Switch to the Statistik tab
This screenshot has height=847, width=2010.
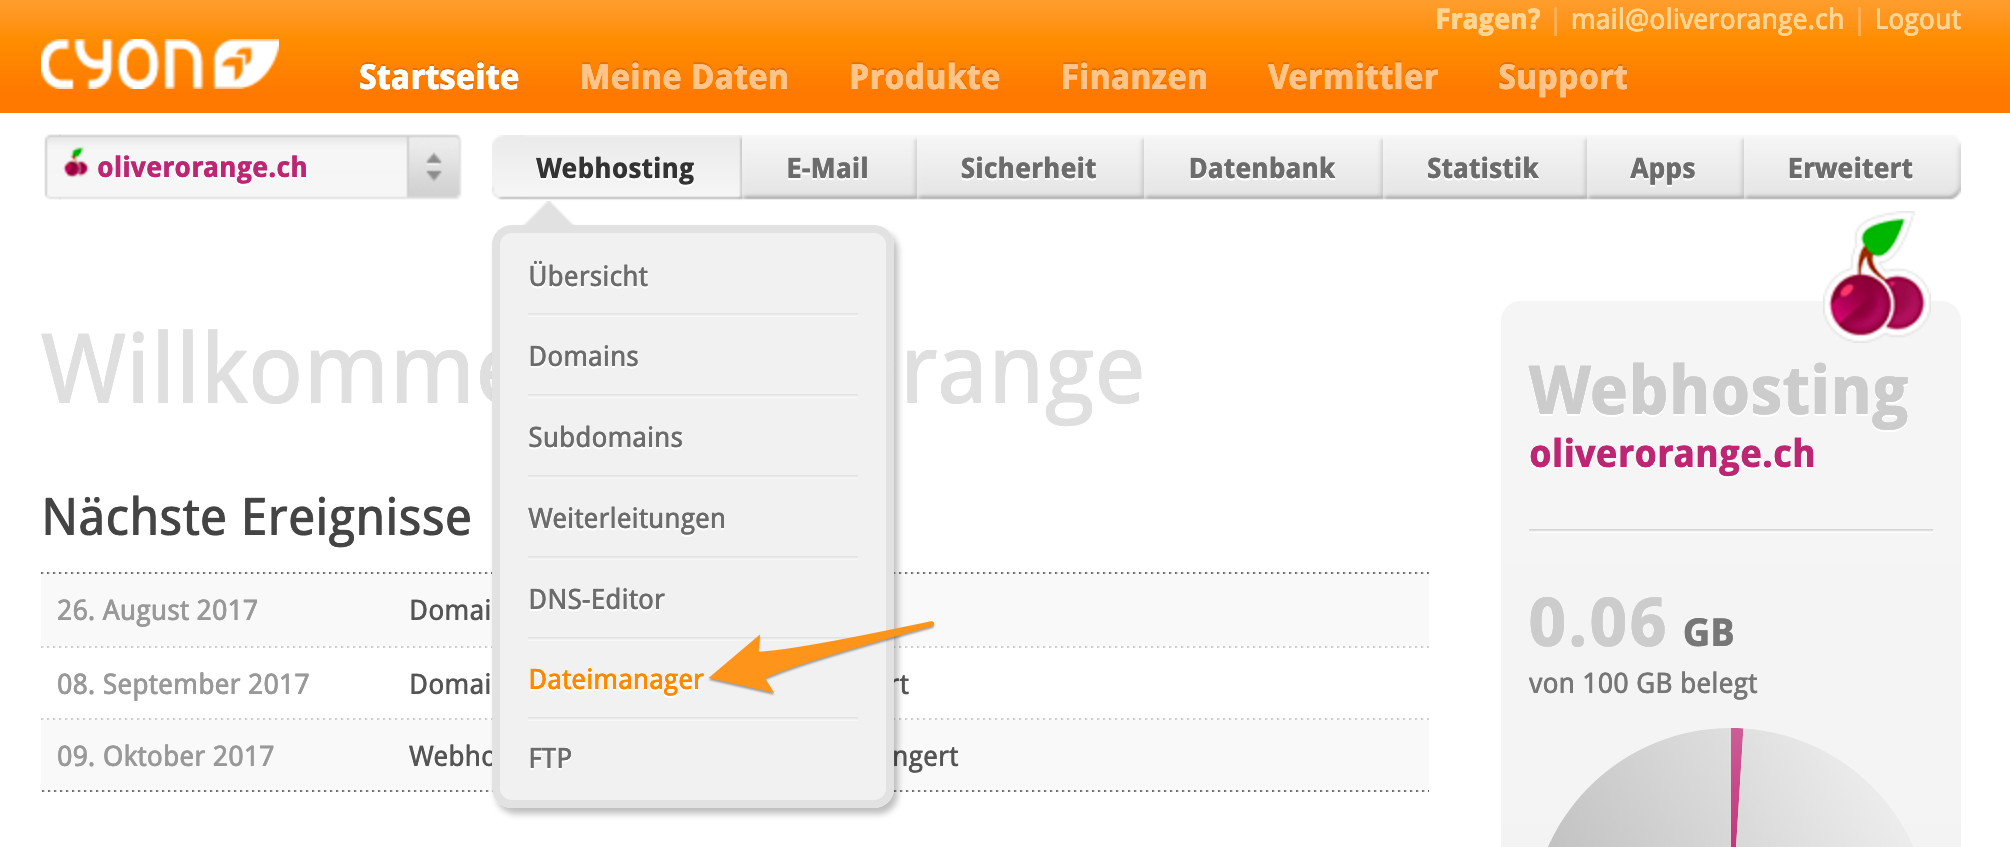(1483, 168)
